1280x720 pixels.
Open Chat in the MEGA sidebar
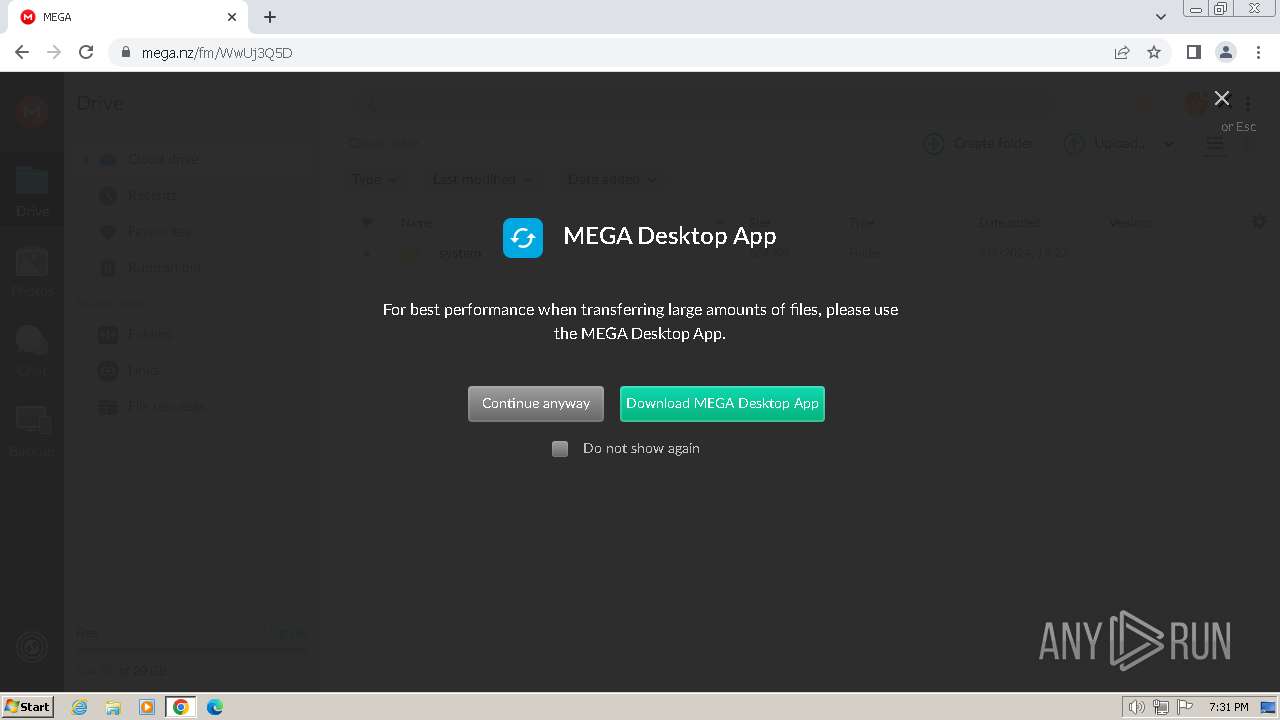pyautogui.click(x=32, y=351)
